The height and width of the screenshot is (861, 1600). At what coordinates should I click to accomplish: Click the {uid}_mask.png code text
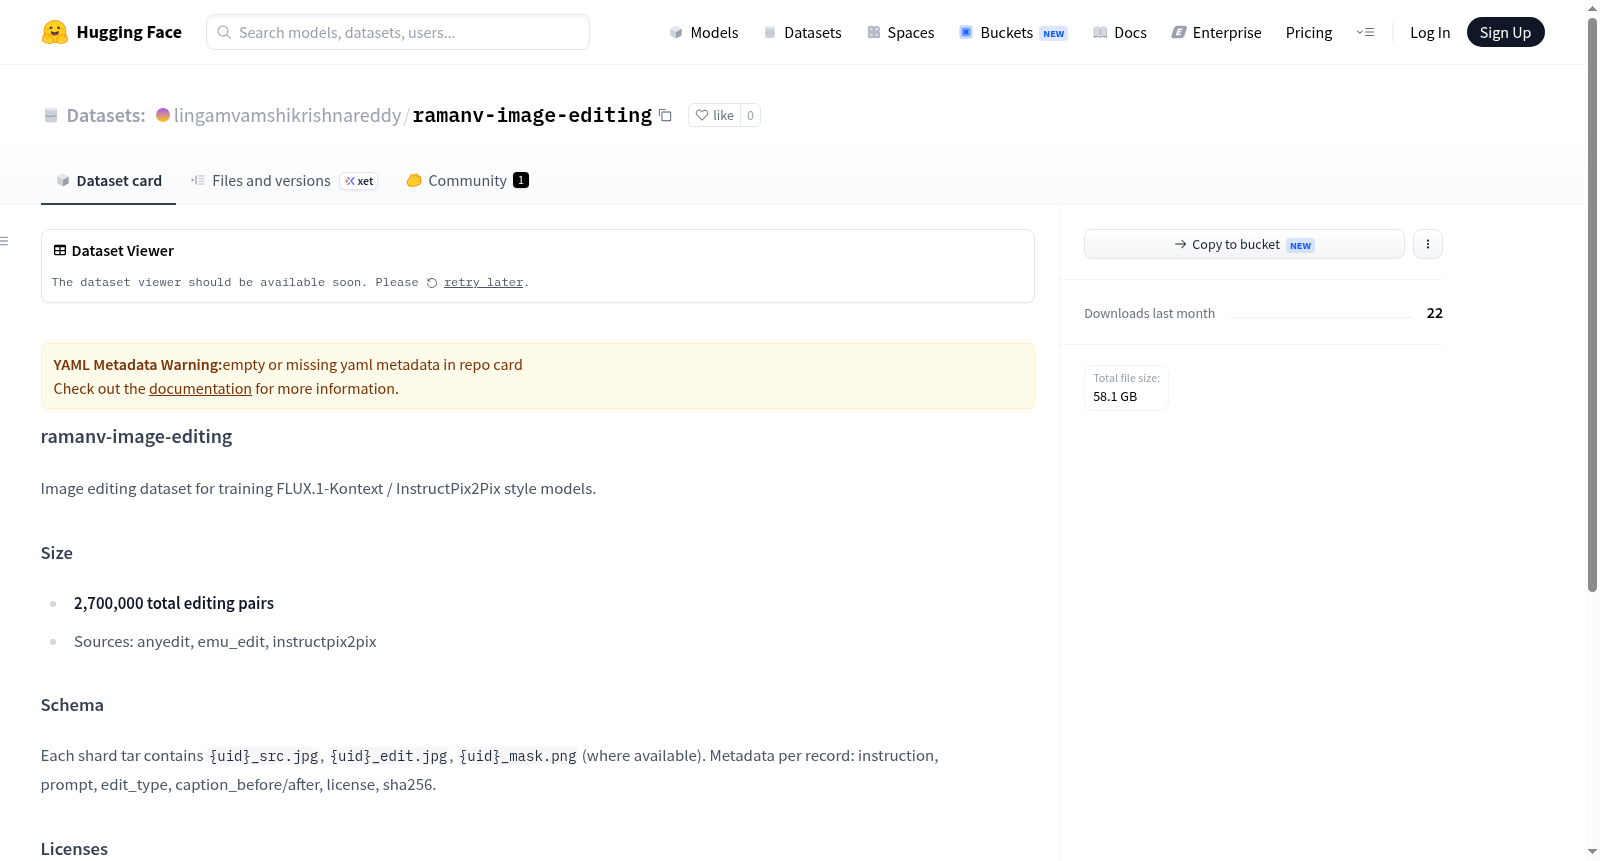coord(518,756)
